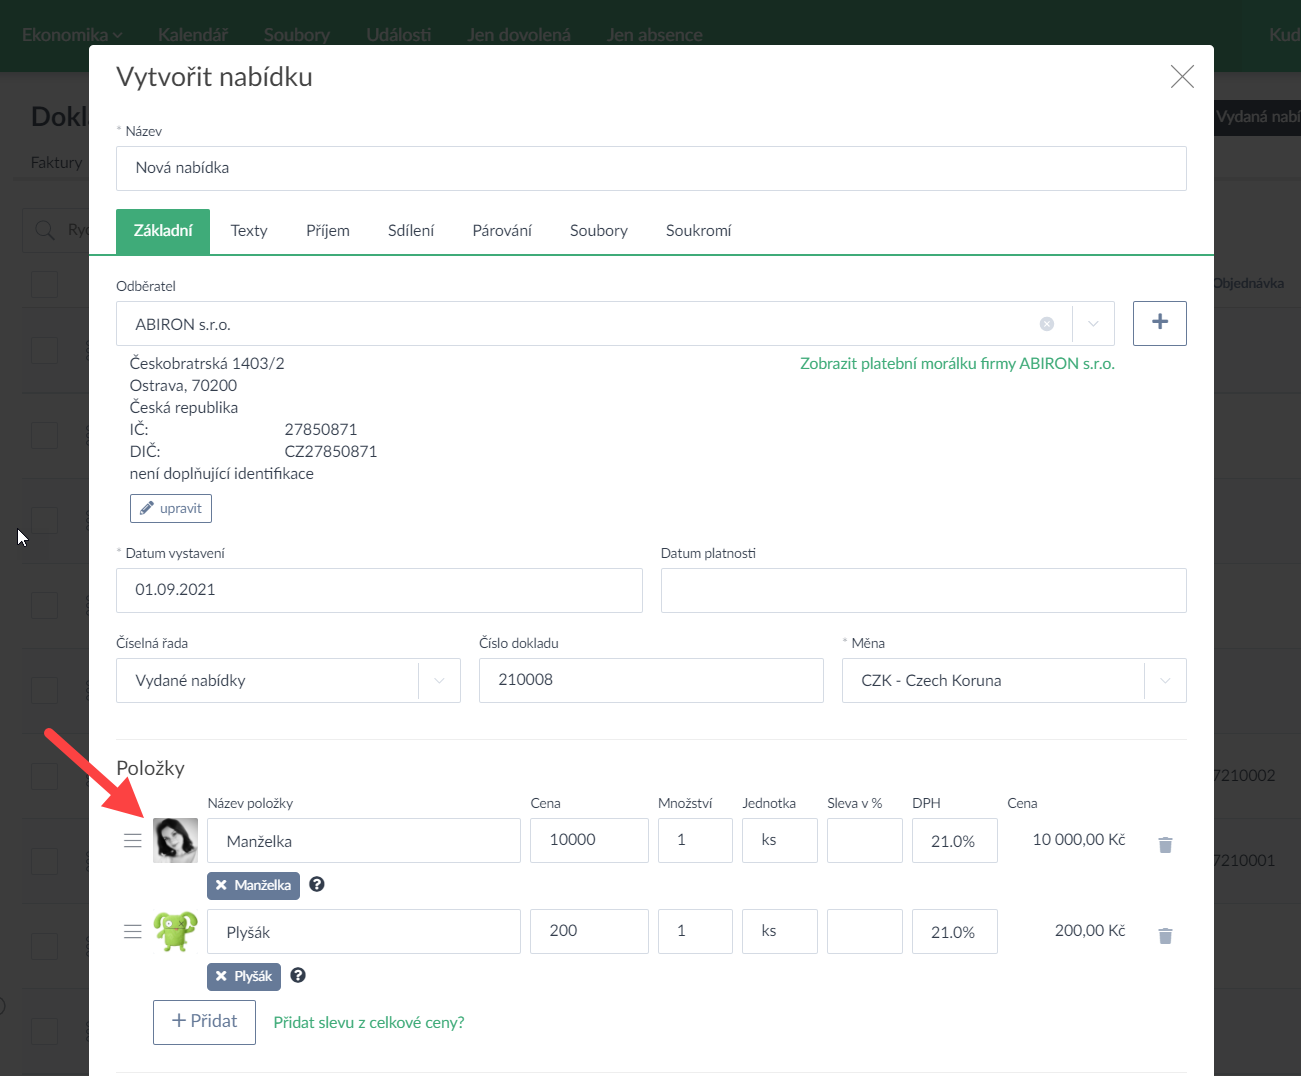Viewport: 1301px width, 1076px height.
Task: Remove the Manželka tag
Action: pos(221,885)
